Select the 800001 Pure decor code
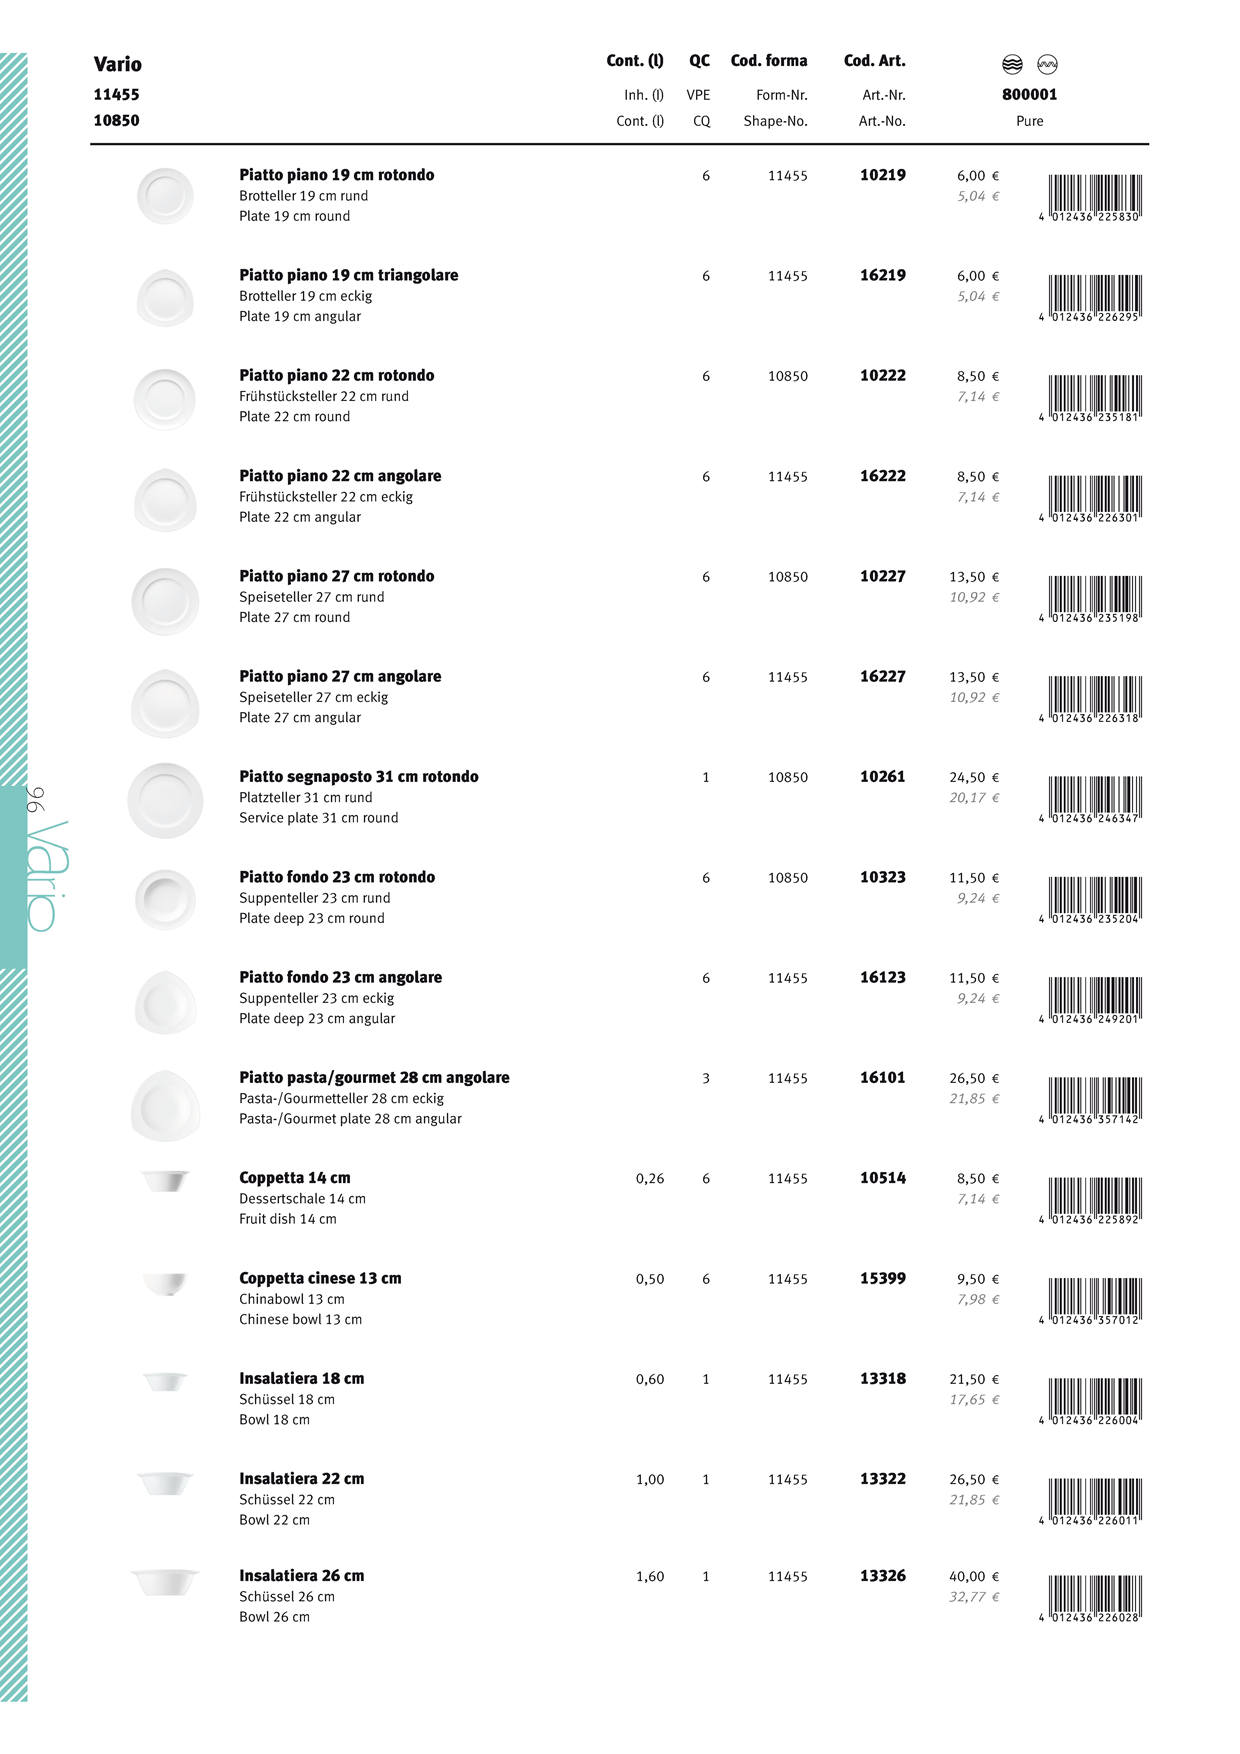 click(x=1029, y=95)
